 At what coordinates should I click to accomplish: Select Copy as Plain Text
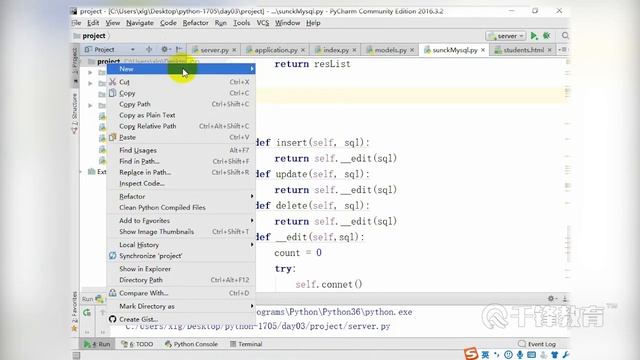pyautogui.click(x=181, y=115)
